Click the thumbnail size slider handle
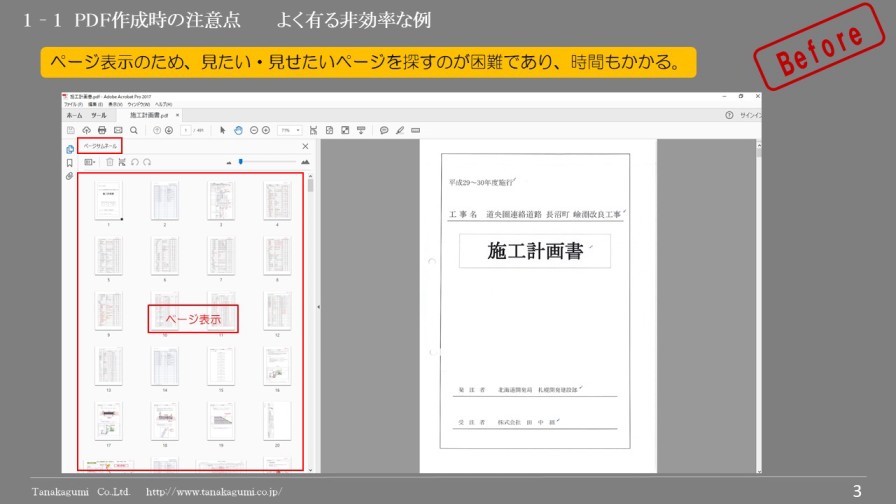The image size is (896, 504). click(240, 161)
